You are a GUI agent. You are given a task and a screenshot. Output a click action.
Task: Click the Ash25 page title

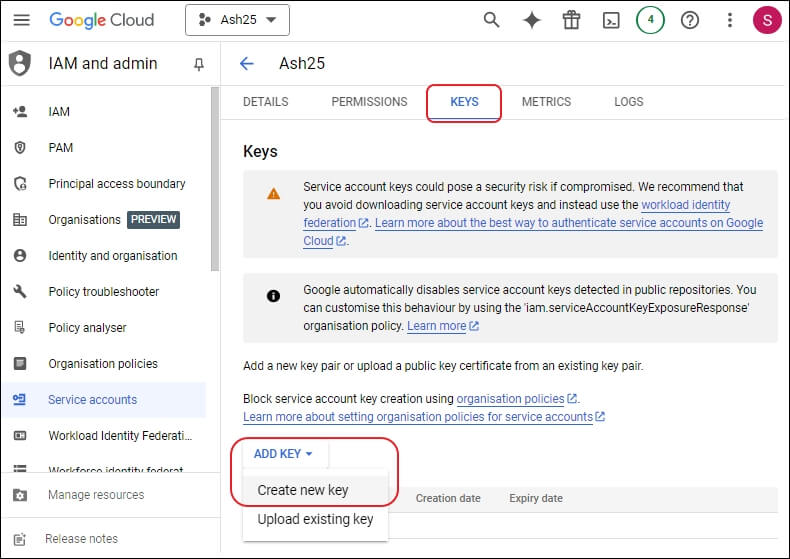(302, 63)
